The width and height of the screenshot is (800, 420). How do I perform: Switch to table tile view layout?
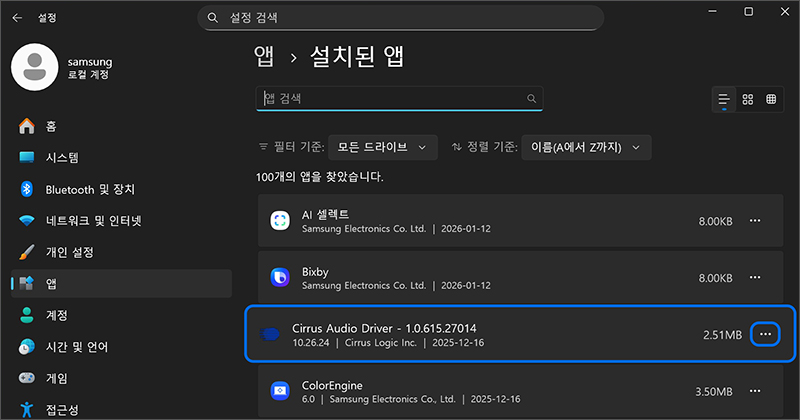click(771, 99)
